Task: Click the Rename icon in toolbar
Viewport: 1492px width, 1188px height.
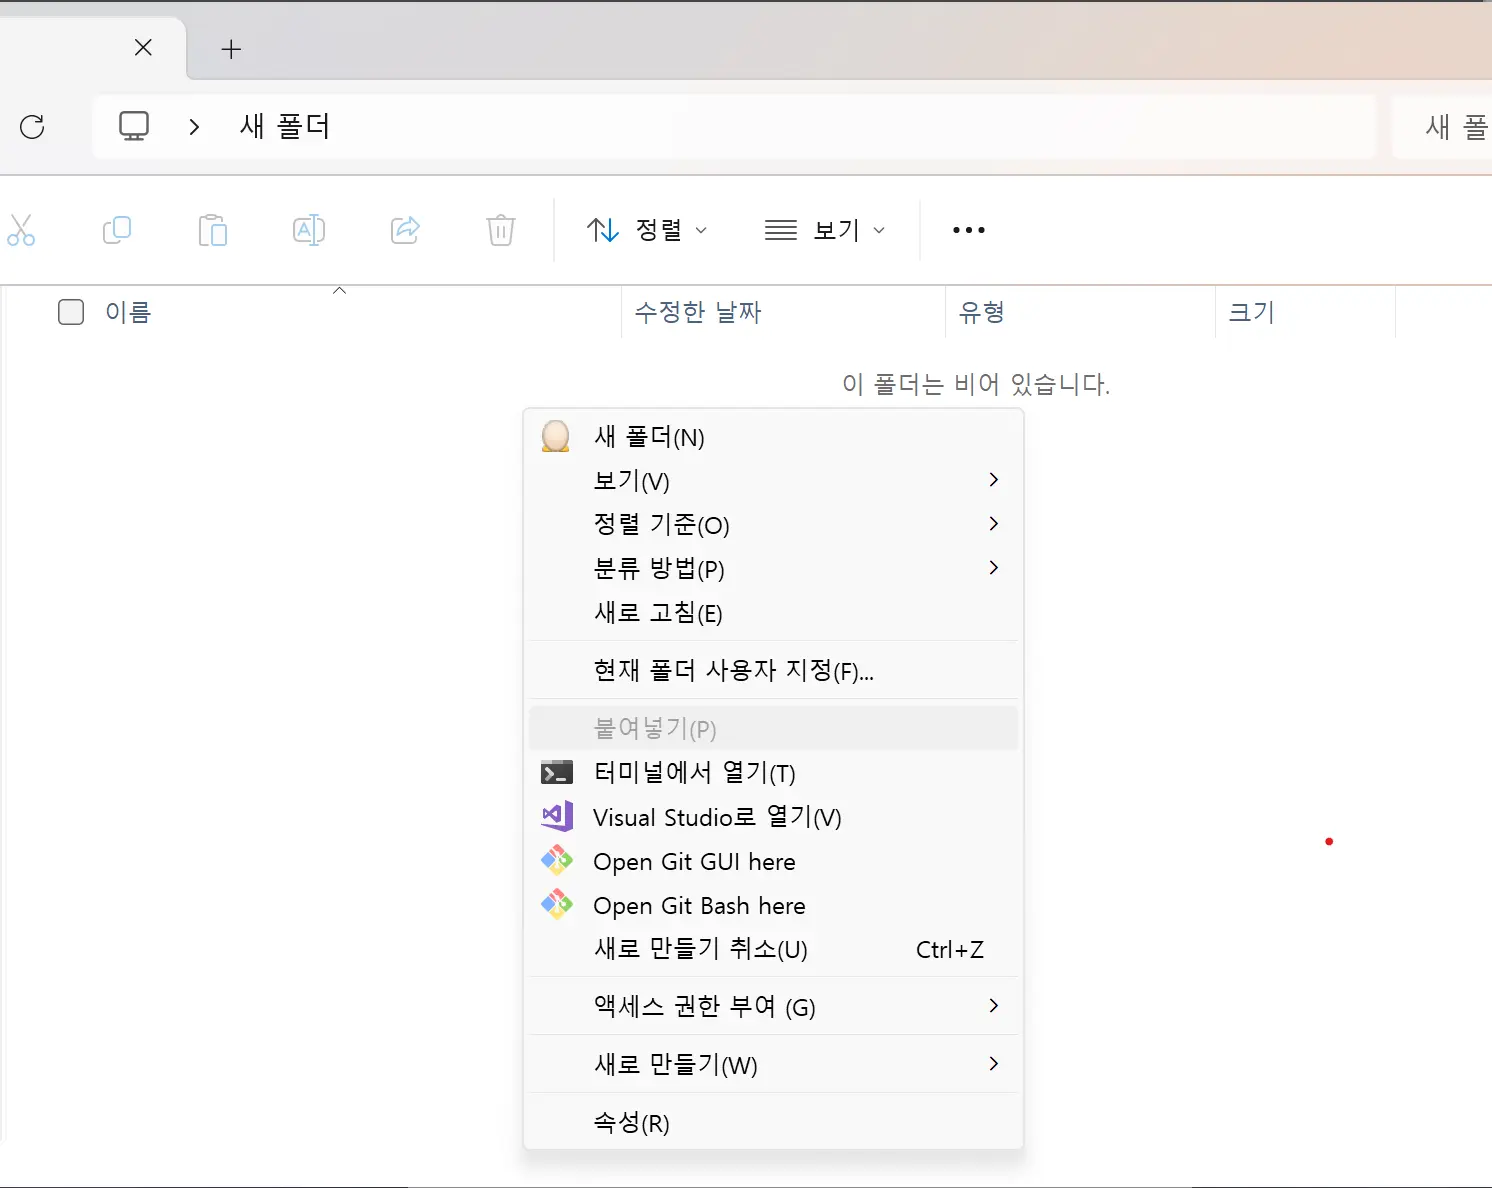Action: pos(309,230)
